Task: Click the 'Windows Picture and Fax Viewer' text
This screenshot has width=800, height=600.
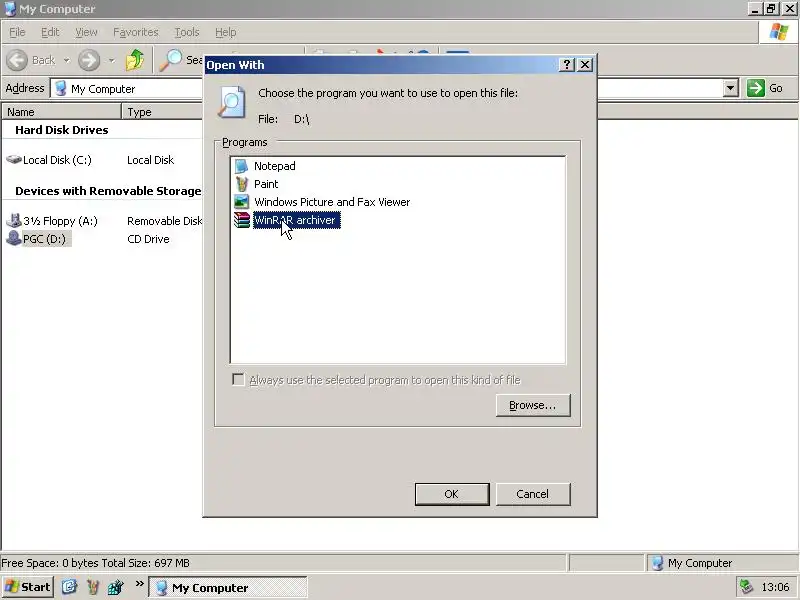Action: 332,202
